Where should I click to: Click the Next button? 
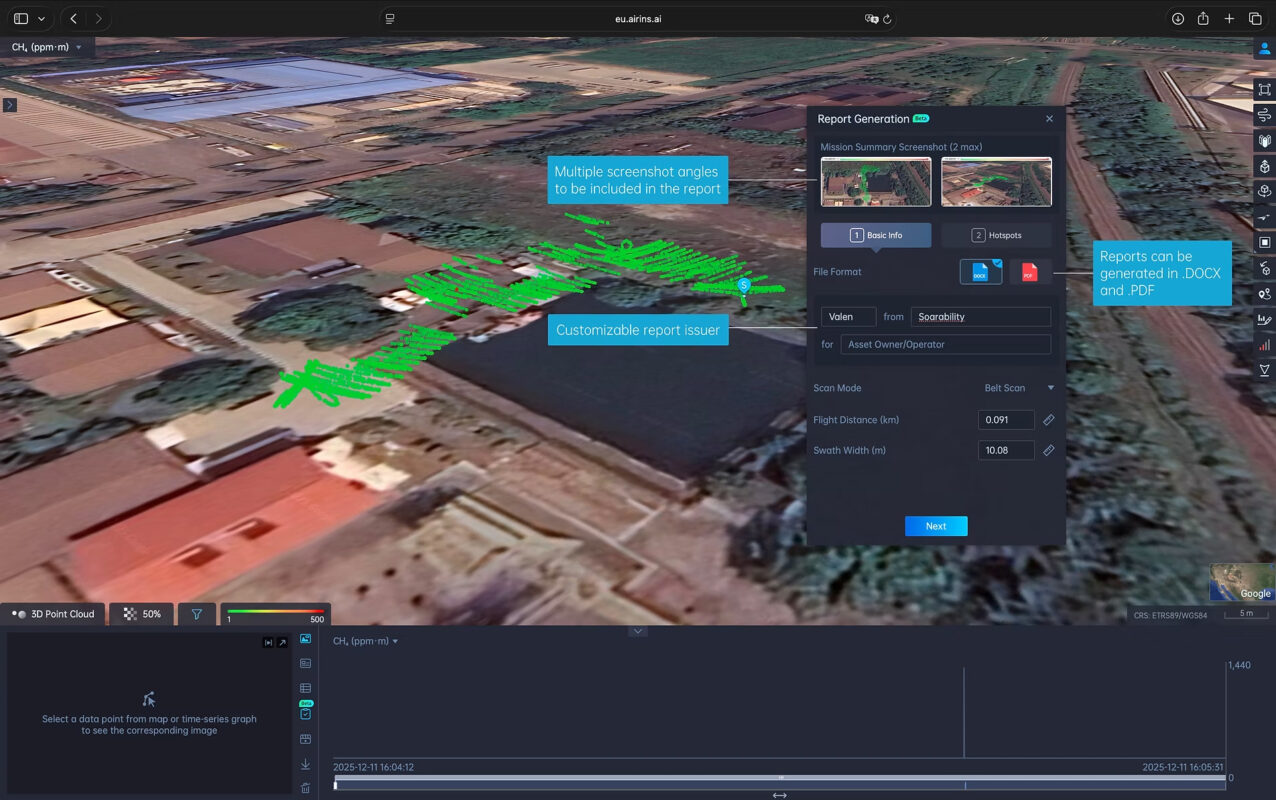coord(936,526)
